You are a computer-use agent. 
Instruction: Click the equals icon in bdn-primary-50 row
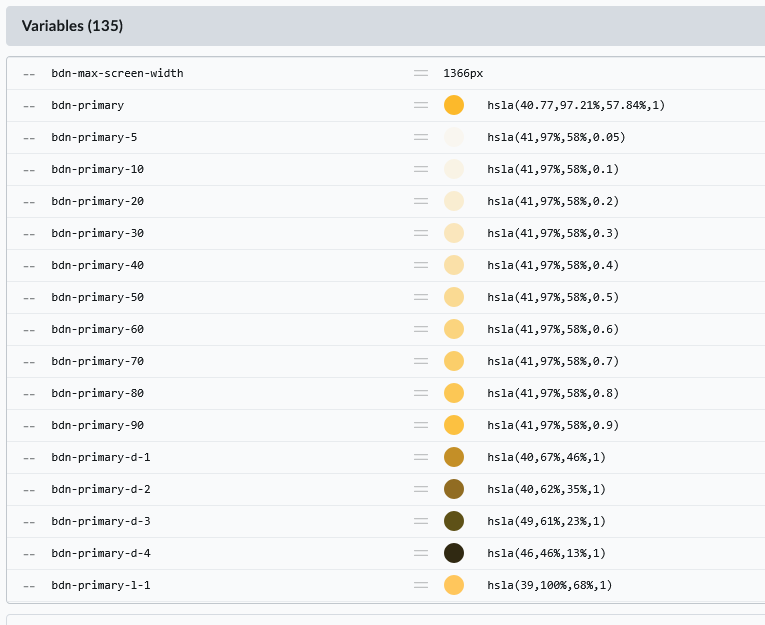point(421,297)
